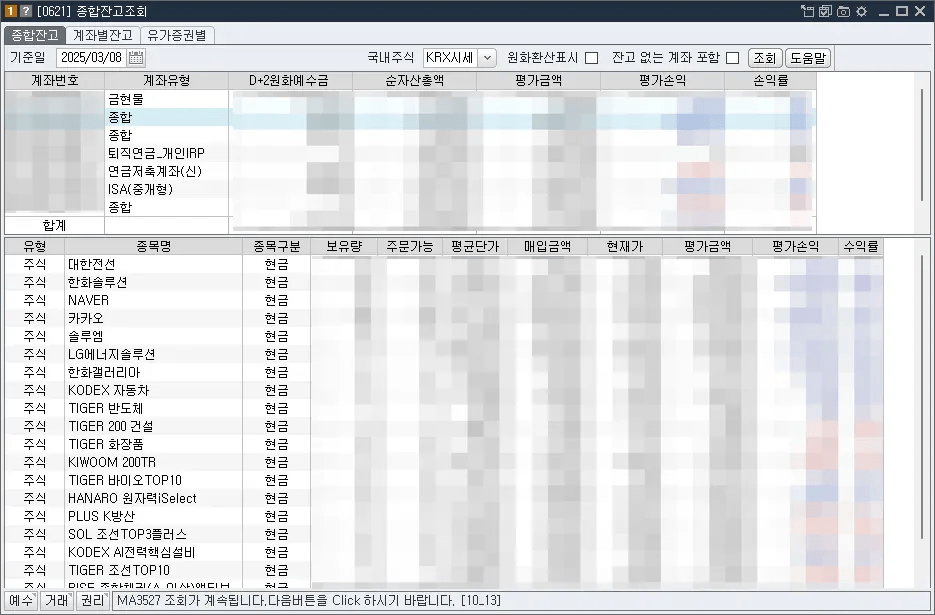
Task: Toggle the 원화환산표시 checkbox
Action: pos(592,58)
